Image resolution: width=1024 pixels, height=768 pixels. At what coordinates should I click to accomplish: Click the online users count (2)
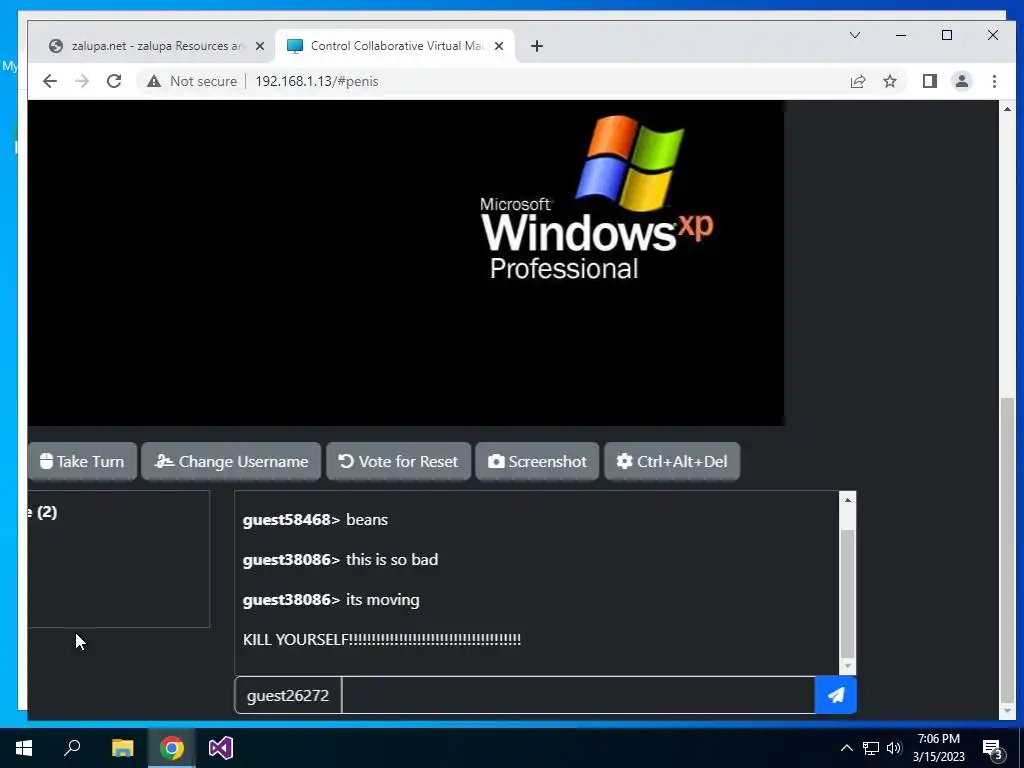pos(46,512)
